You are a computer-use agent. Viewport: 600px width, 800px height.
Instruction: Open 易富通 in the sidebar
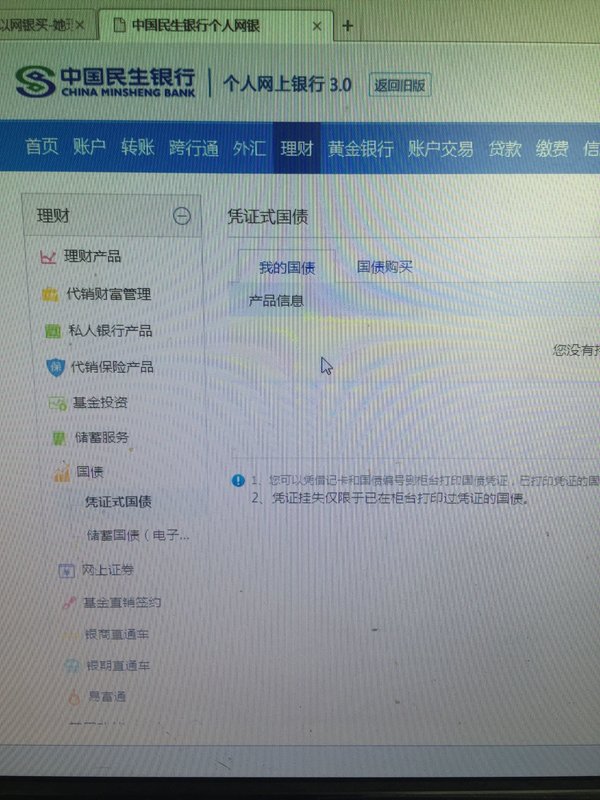[x=107, y=696]
